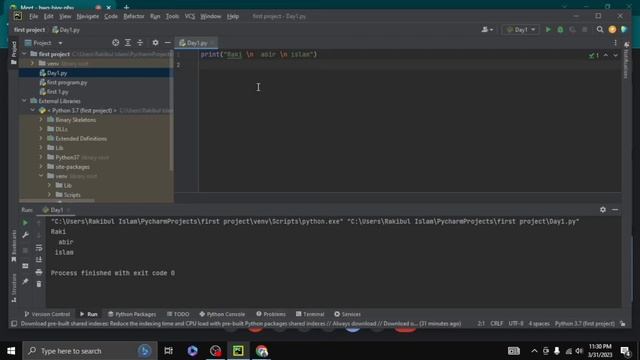Image resolution: width=640 pixels, height=360 pixels.
Task: Expand all nodes in Project panel
Action: (x=128, y=42)
